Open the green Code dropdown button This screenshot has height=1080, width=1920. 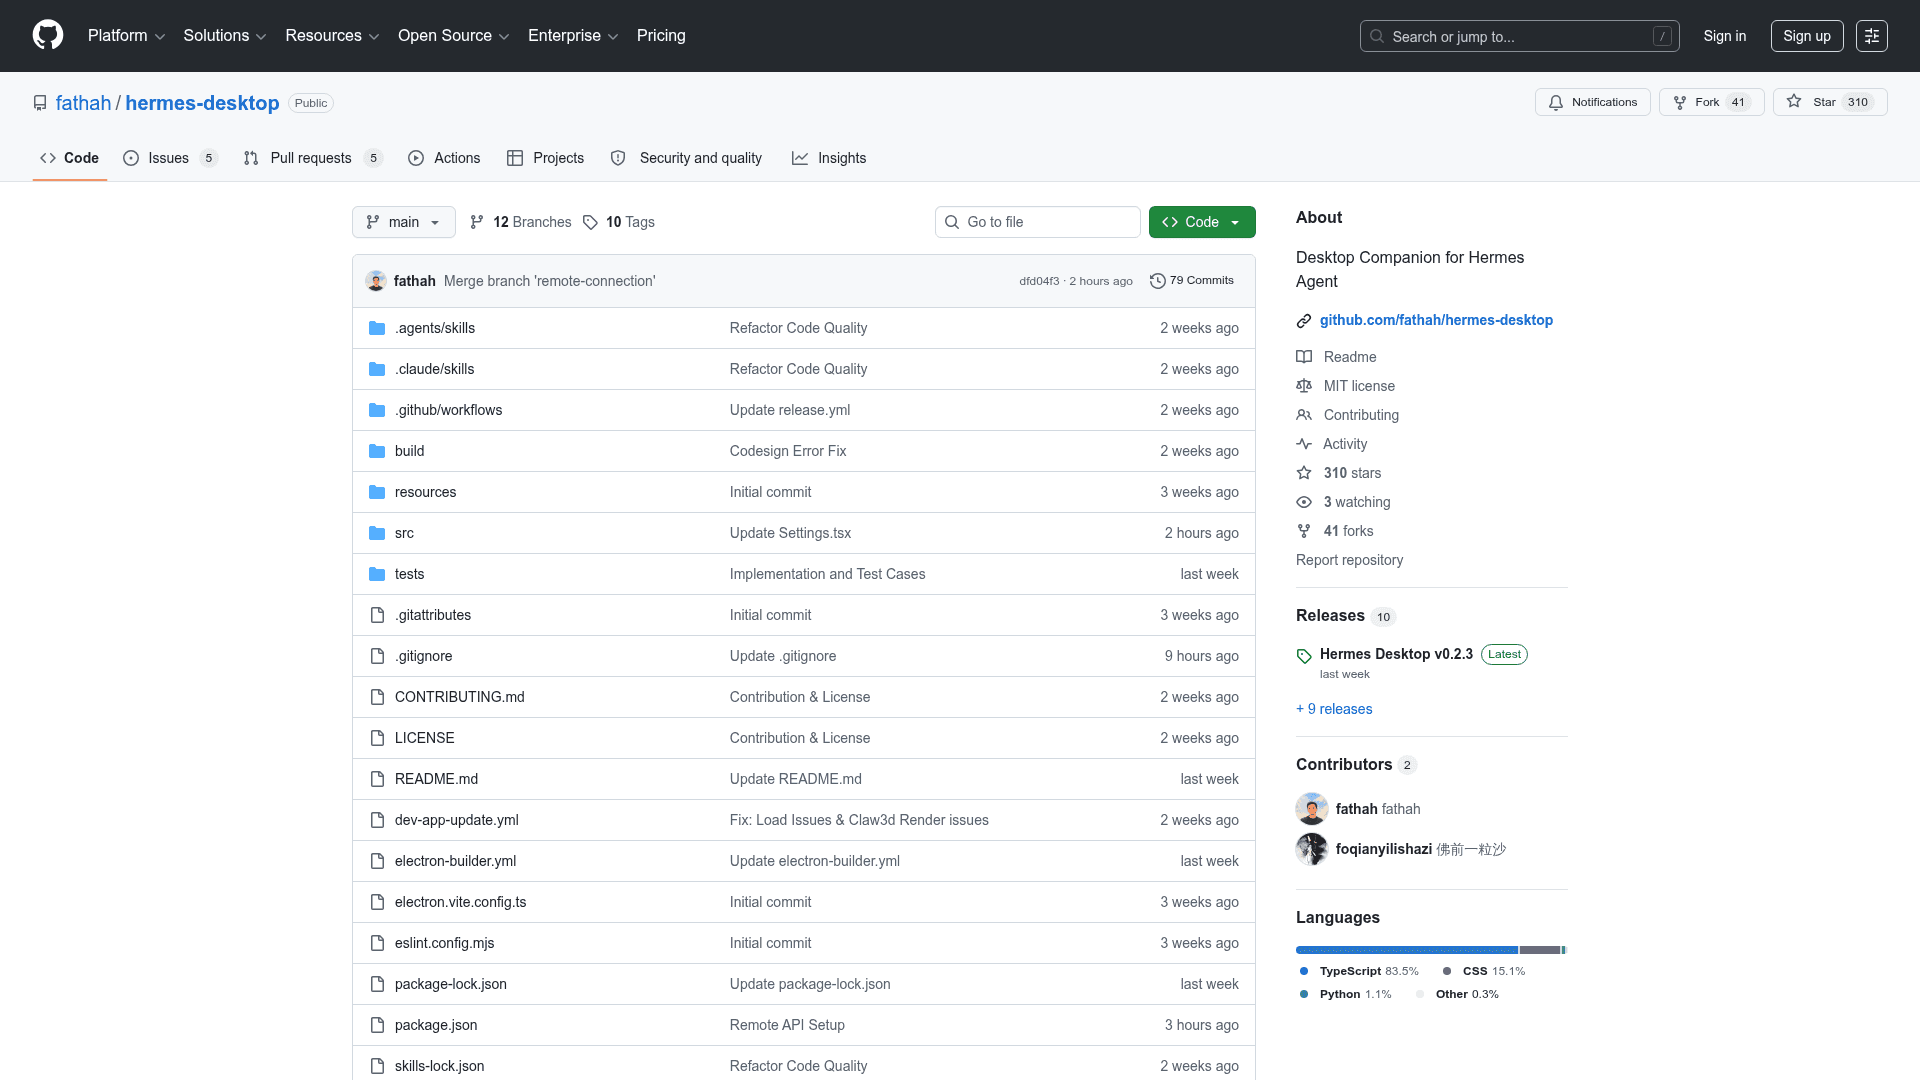pyautogui.click(x=1201, y=222)
